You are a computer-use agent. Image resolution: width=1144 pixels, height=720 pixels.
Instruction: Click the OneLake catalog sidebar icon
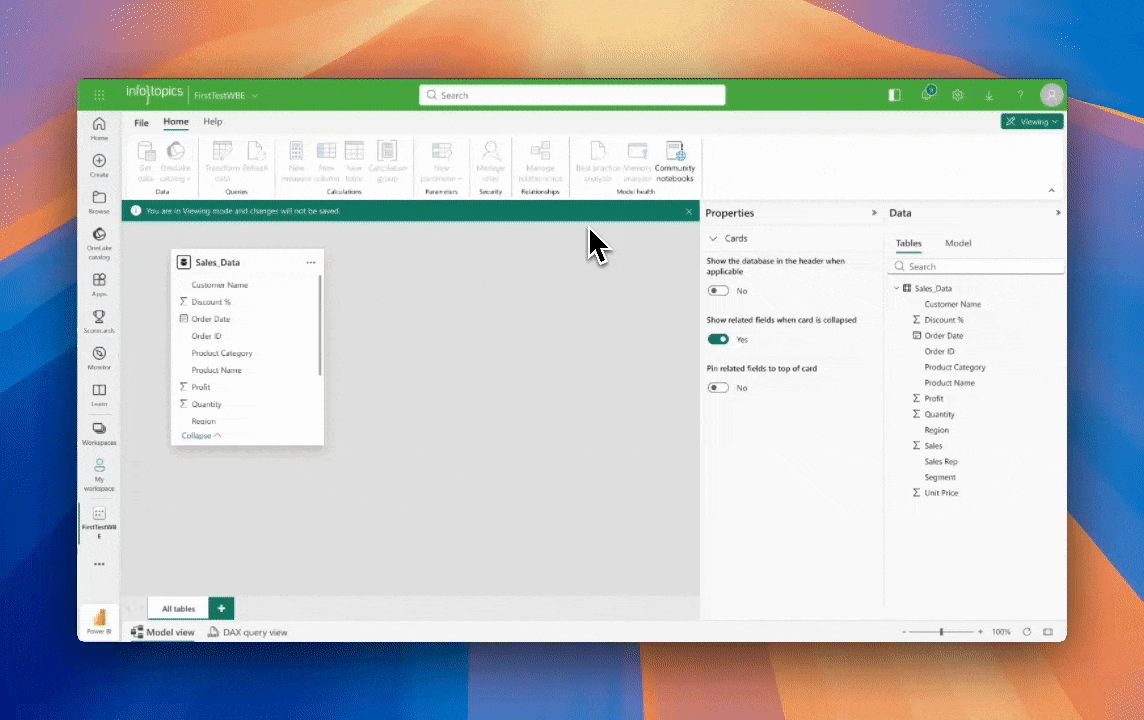[x=99, y=238]
